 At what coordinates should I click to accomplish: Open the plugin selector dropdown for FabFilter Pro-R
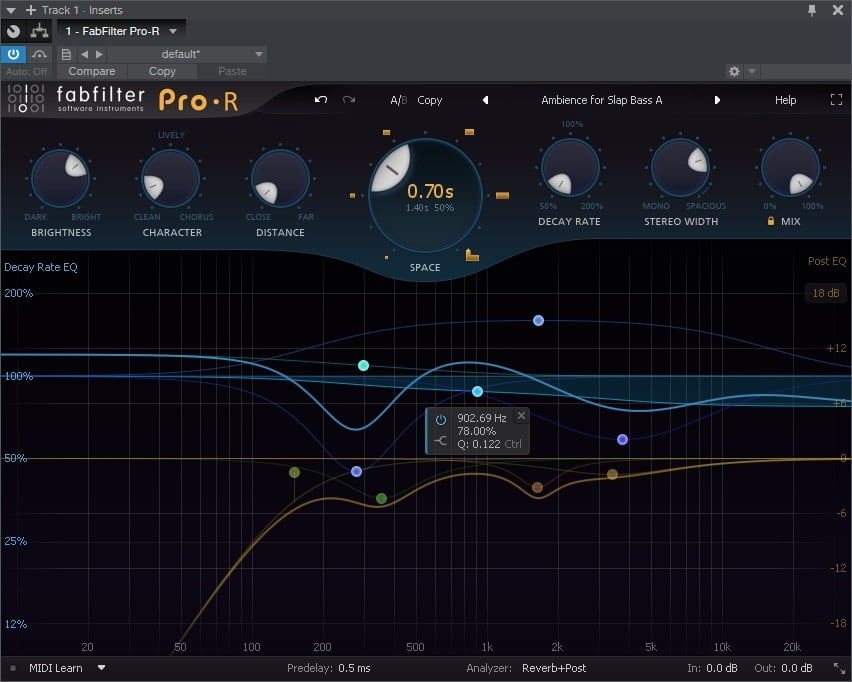pos(121,31)
